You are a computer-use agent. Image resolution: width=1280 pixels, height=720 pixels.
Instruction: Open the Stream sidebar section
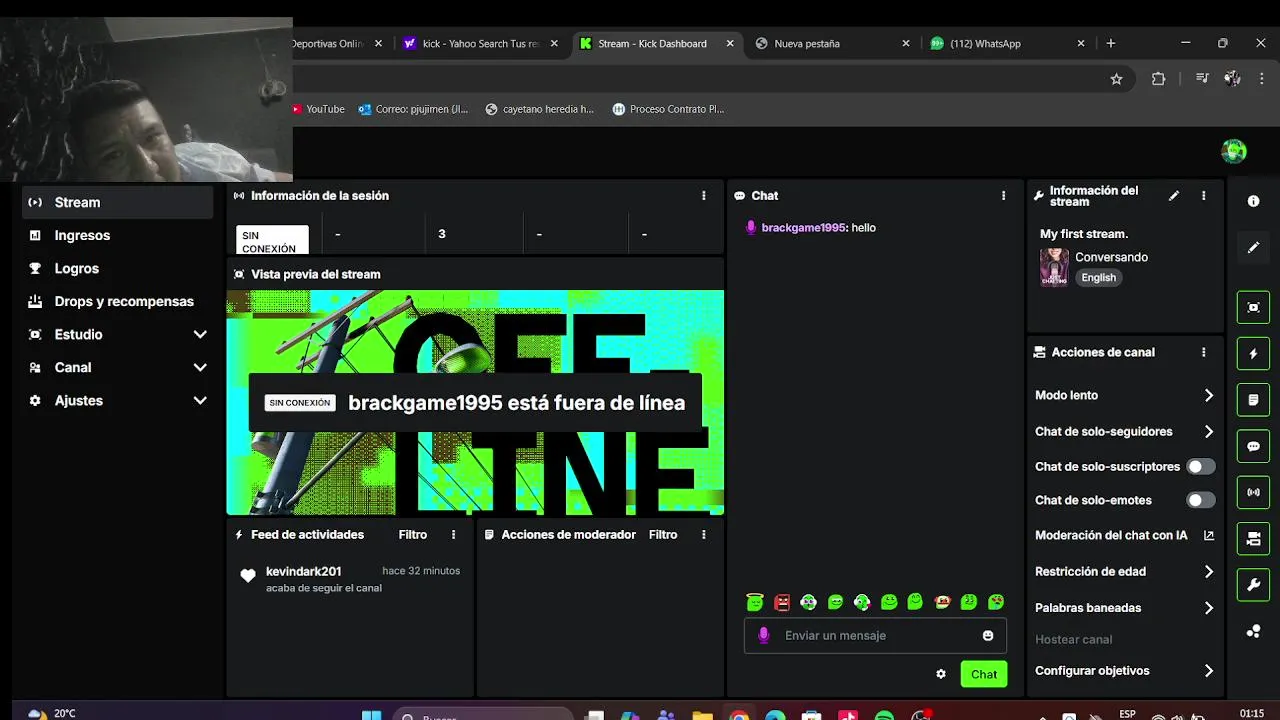coord(118,202)
